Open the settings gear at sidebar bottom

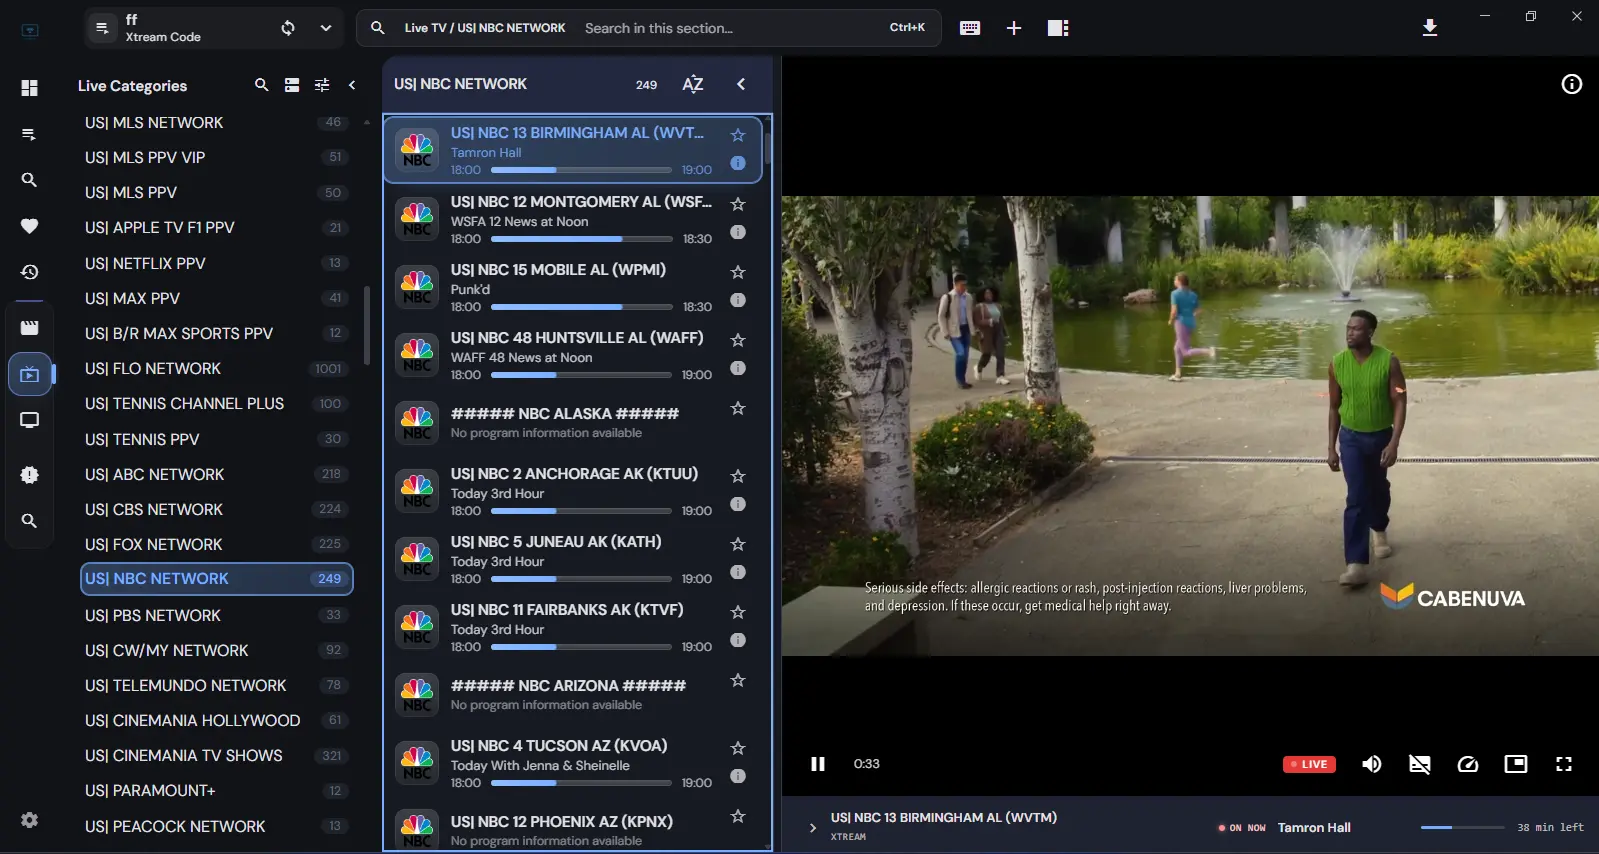coord(29,820)
